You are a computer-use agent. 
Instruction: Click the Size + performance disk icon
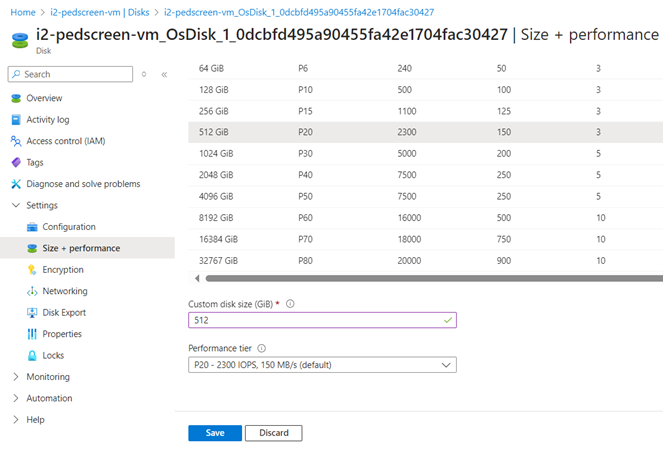(x=32, y=248)
